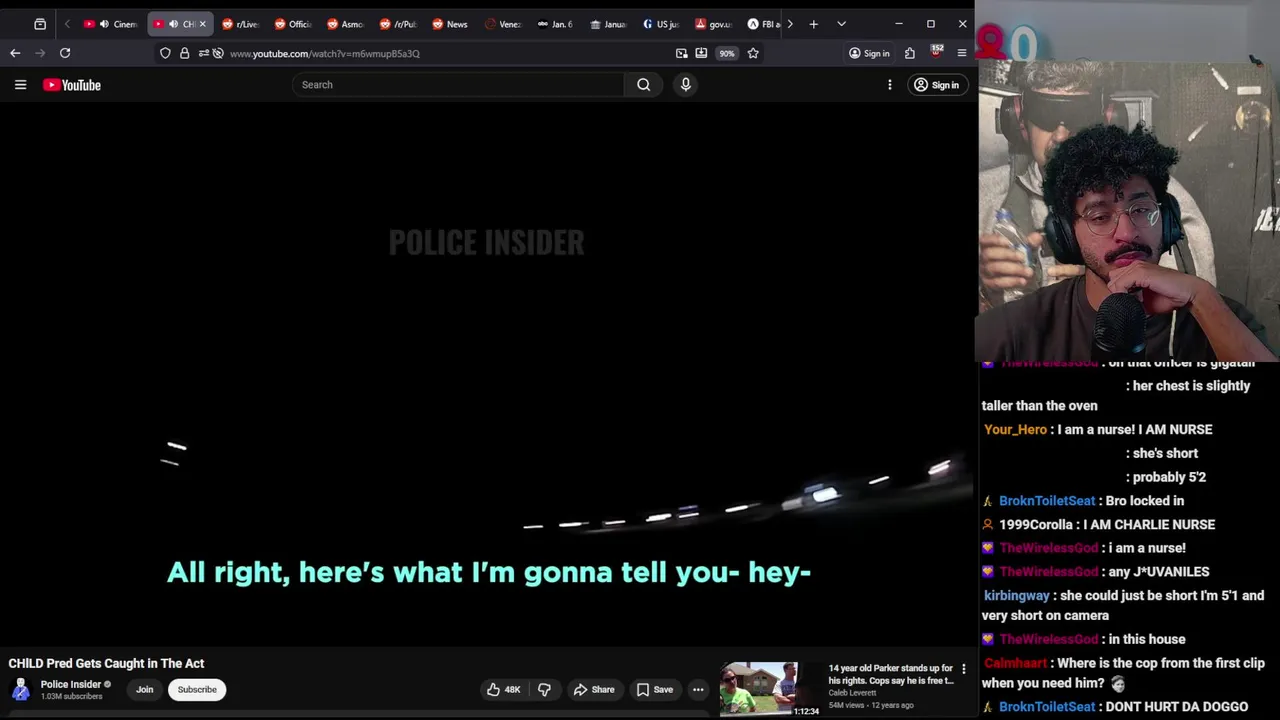The height and width of the screenshot is (720, 1280).
Task: Dislike the video with thumbs-down
Action: pyautogui.click(x=544, y=689)
